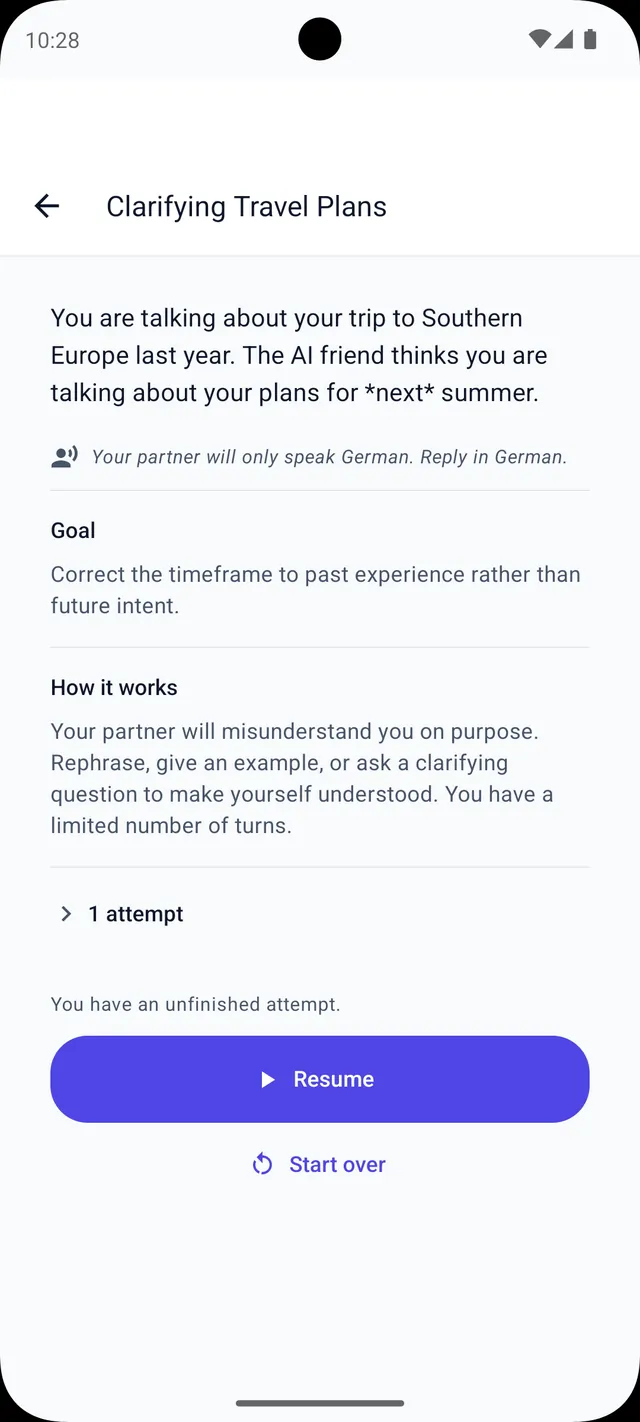Tap the Wi-Fi status icon
This screenshot has height=1422, width=640.
click(x=540, y=40)
